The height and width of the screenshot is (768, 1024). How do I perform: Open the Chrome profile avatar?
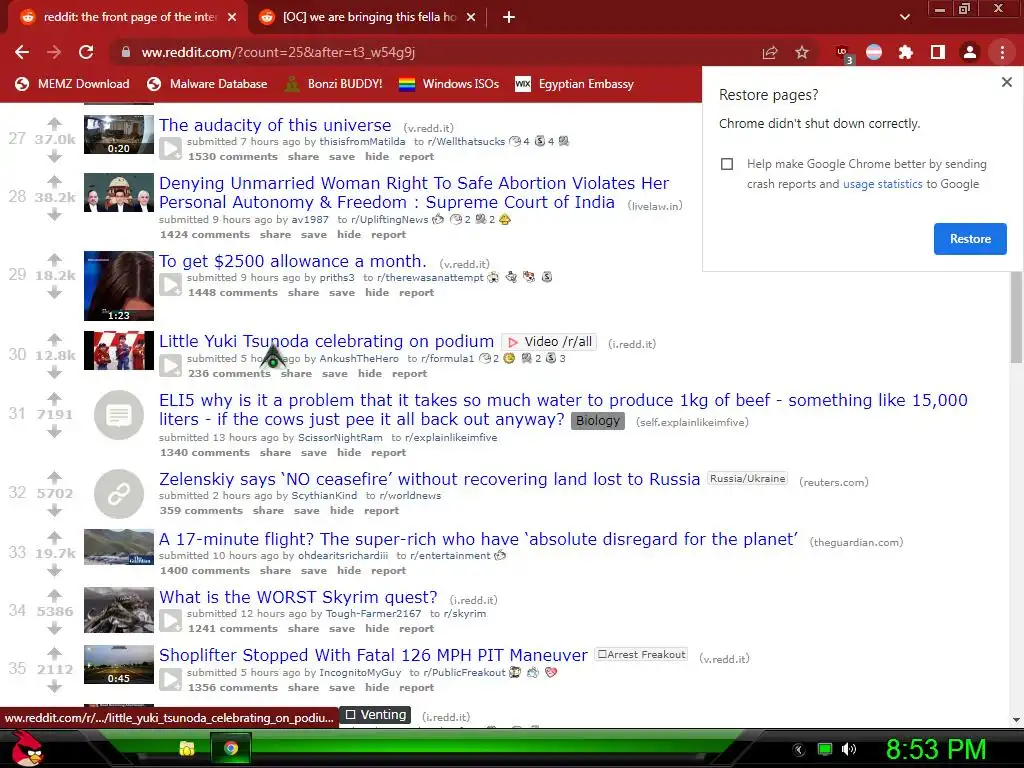click(x=970, y=52)
